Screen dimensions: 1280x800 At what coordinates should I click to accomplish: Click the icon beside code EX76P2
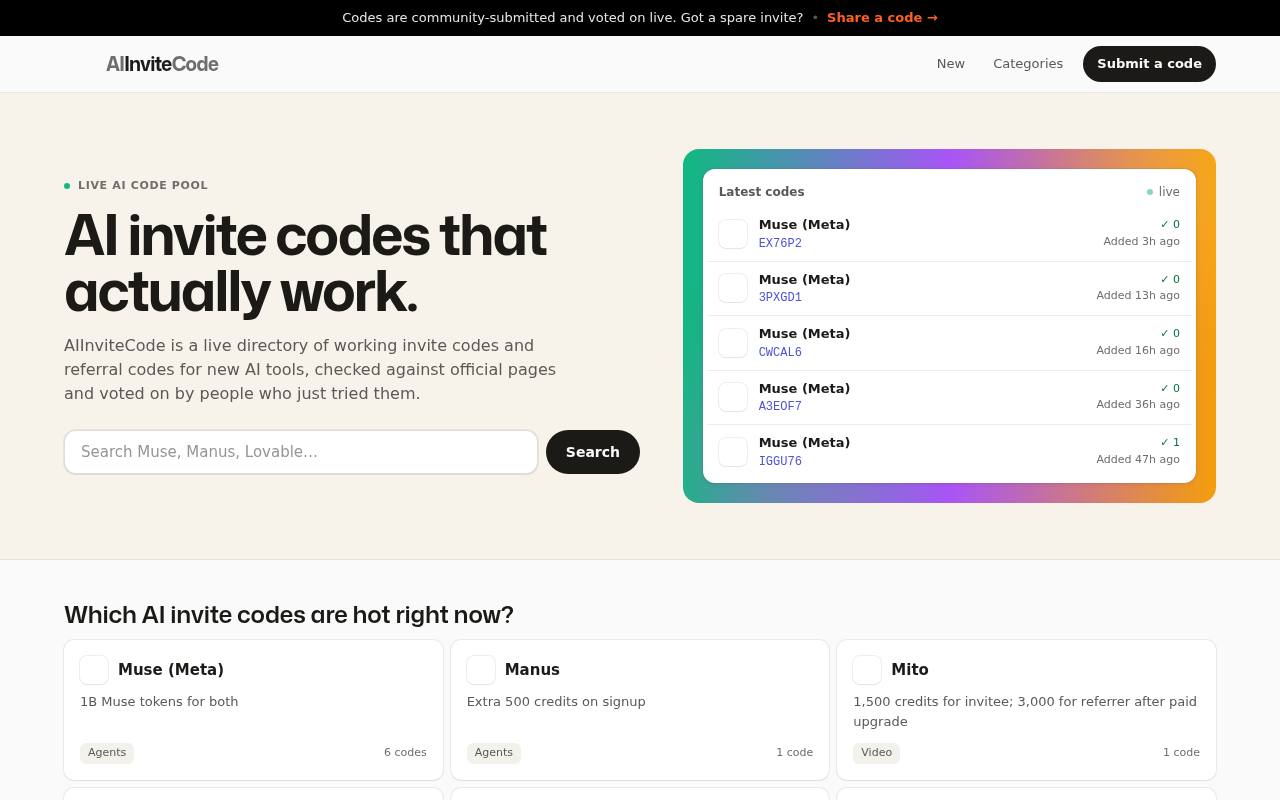pos(733,234)
